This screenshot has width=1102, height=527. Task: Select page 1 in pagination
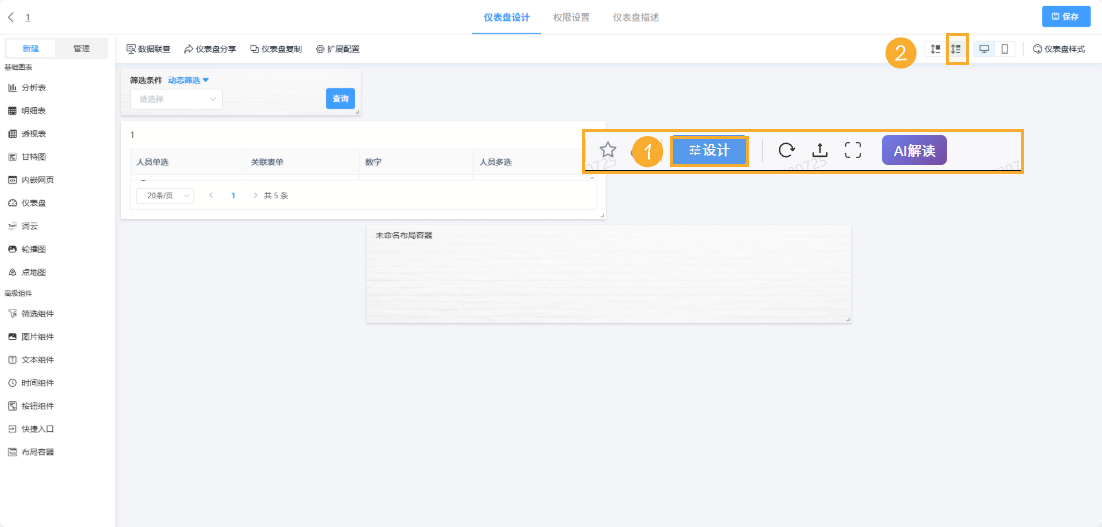click(233, 196)
